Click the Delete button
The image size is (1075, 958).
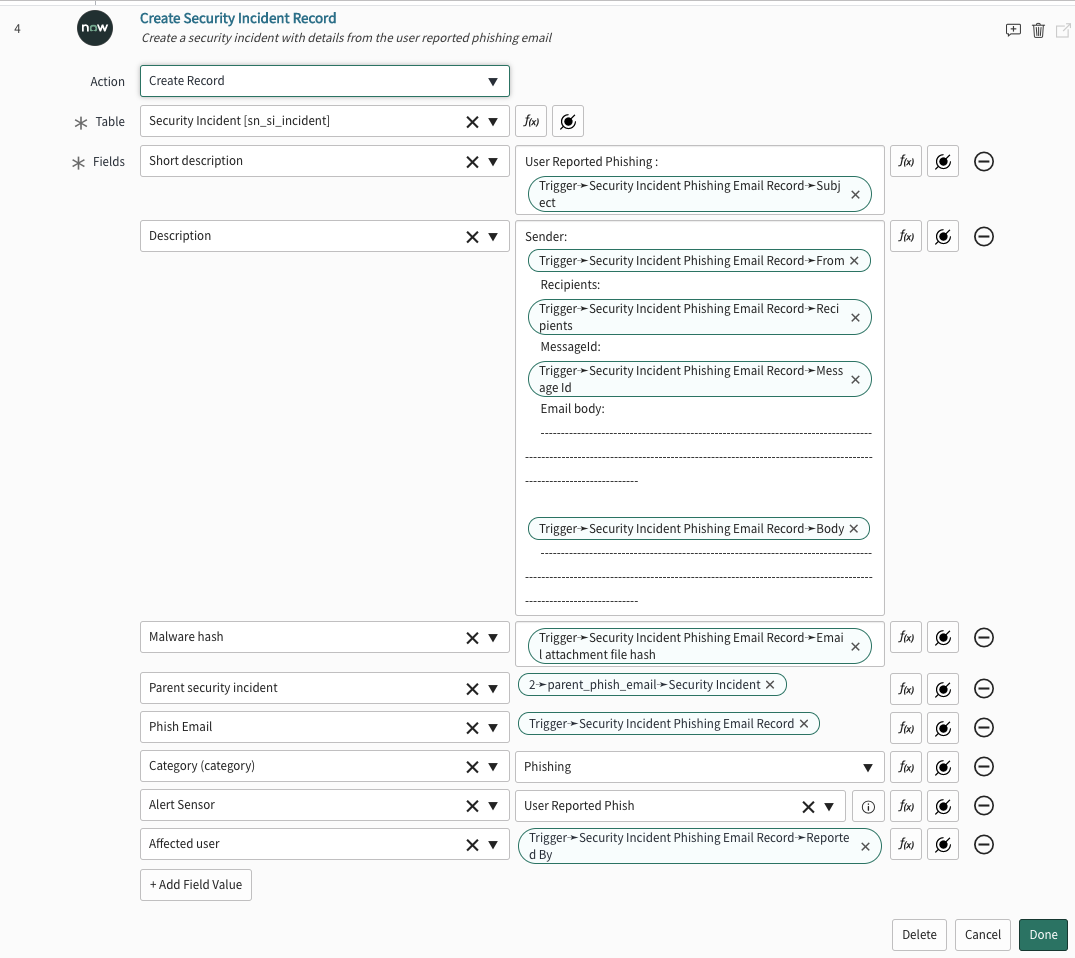pos(919,935)
